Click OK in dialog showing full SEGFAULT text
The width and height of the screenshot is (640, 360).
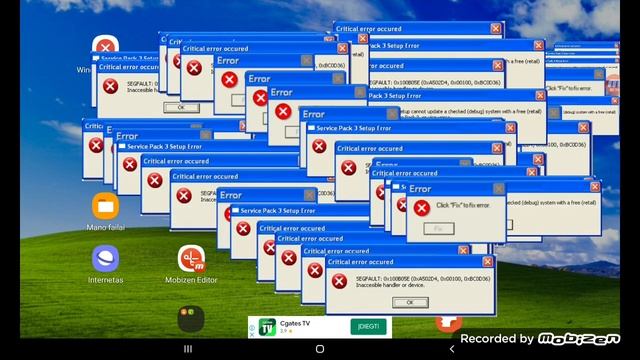coord(410,302)
